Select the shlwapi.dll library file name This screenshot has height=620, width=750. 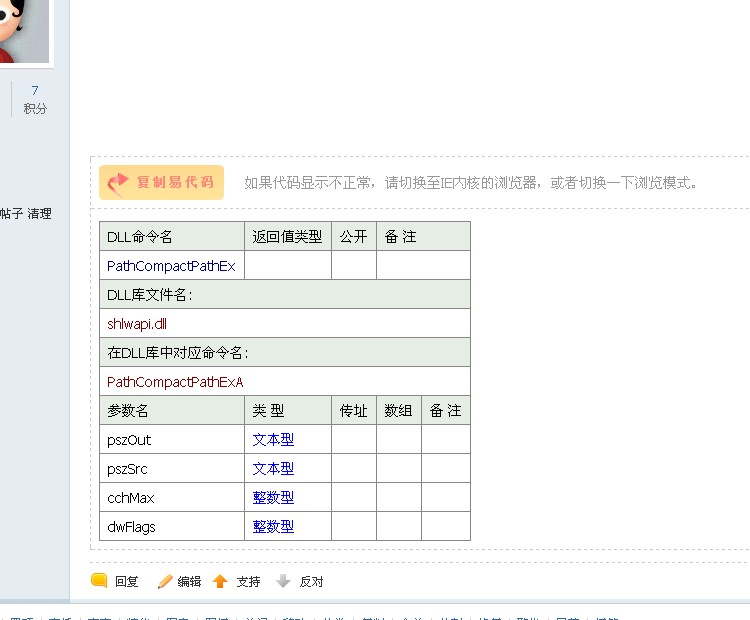(x=137, y=324)
